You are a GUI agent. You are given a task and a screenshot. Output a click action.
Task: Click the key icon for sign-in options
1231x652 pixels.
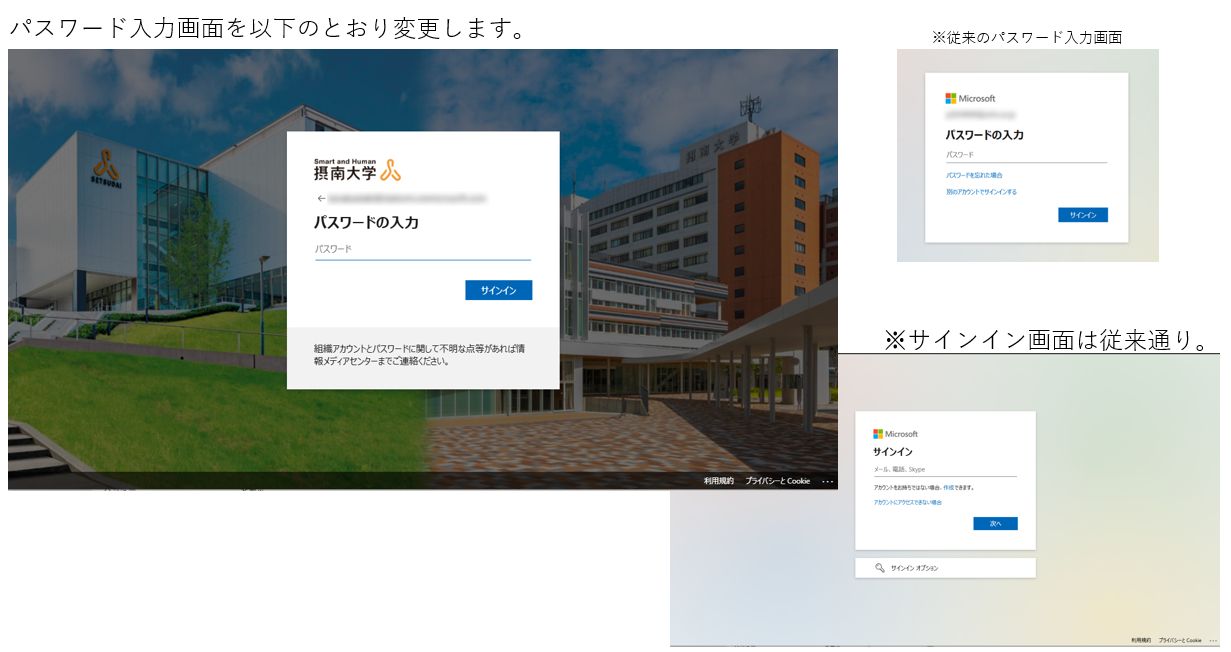click(879, 568)
